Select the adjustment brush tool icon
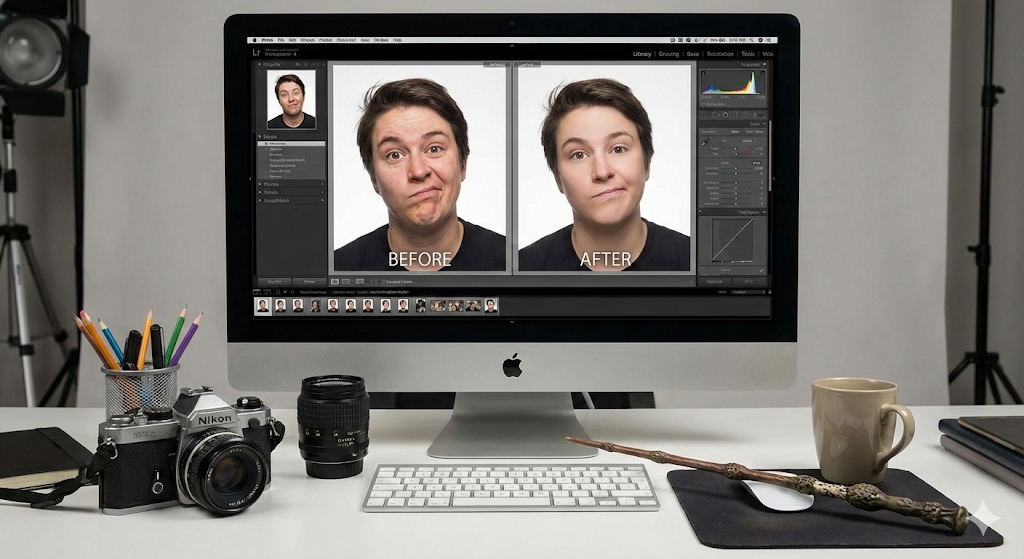This screenshot has width=1024, height=559. [x=760, y=115]
